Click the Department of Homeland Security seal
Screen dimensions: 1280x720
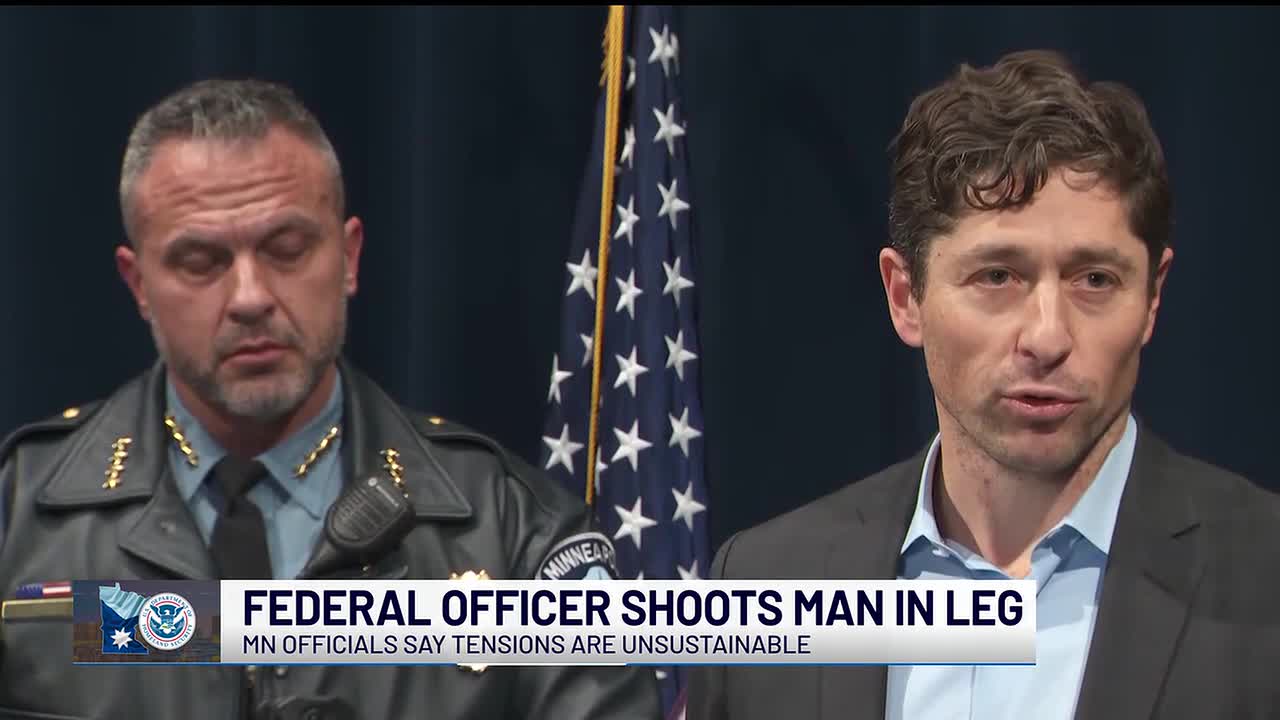(167, 621)
